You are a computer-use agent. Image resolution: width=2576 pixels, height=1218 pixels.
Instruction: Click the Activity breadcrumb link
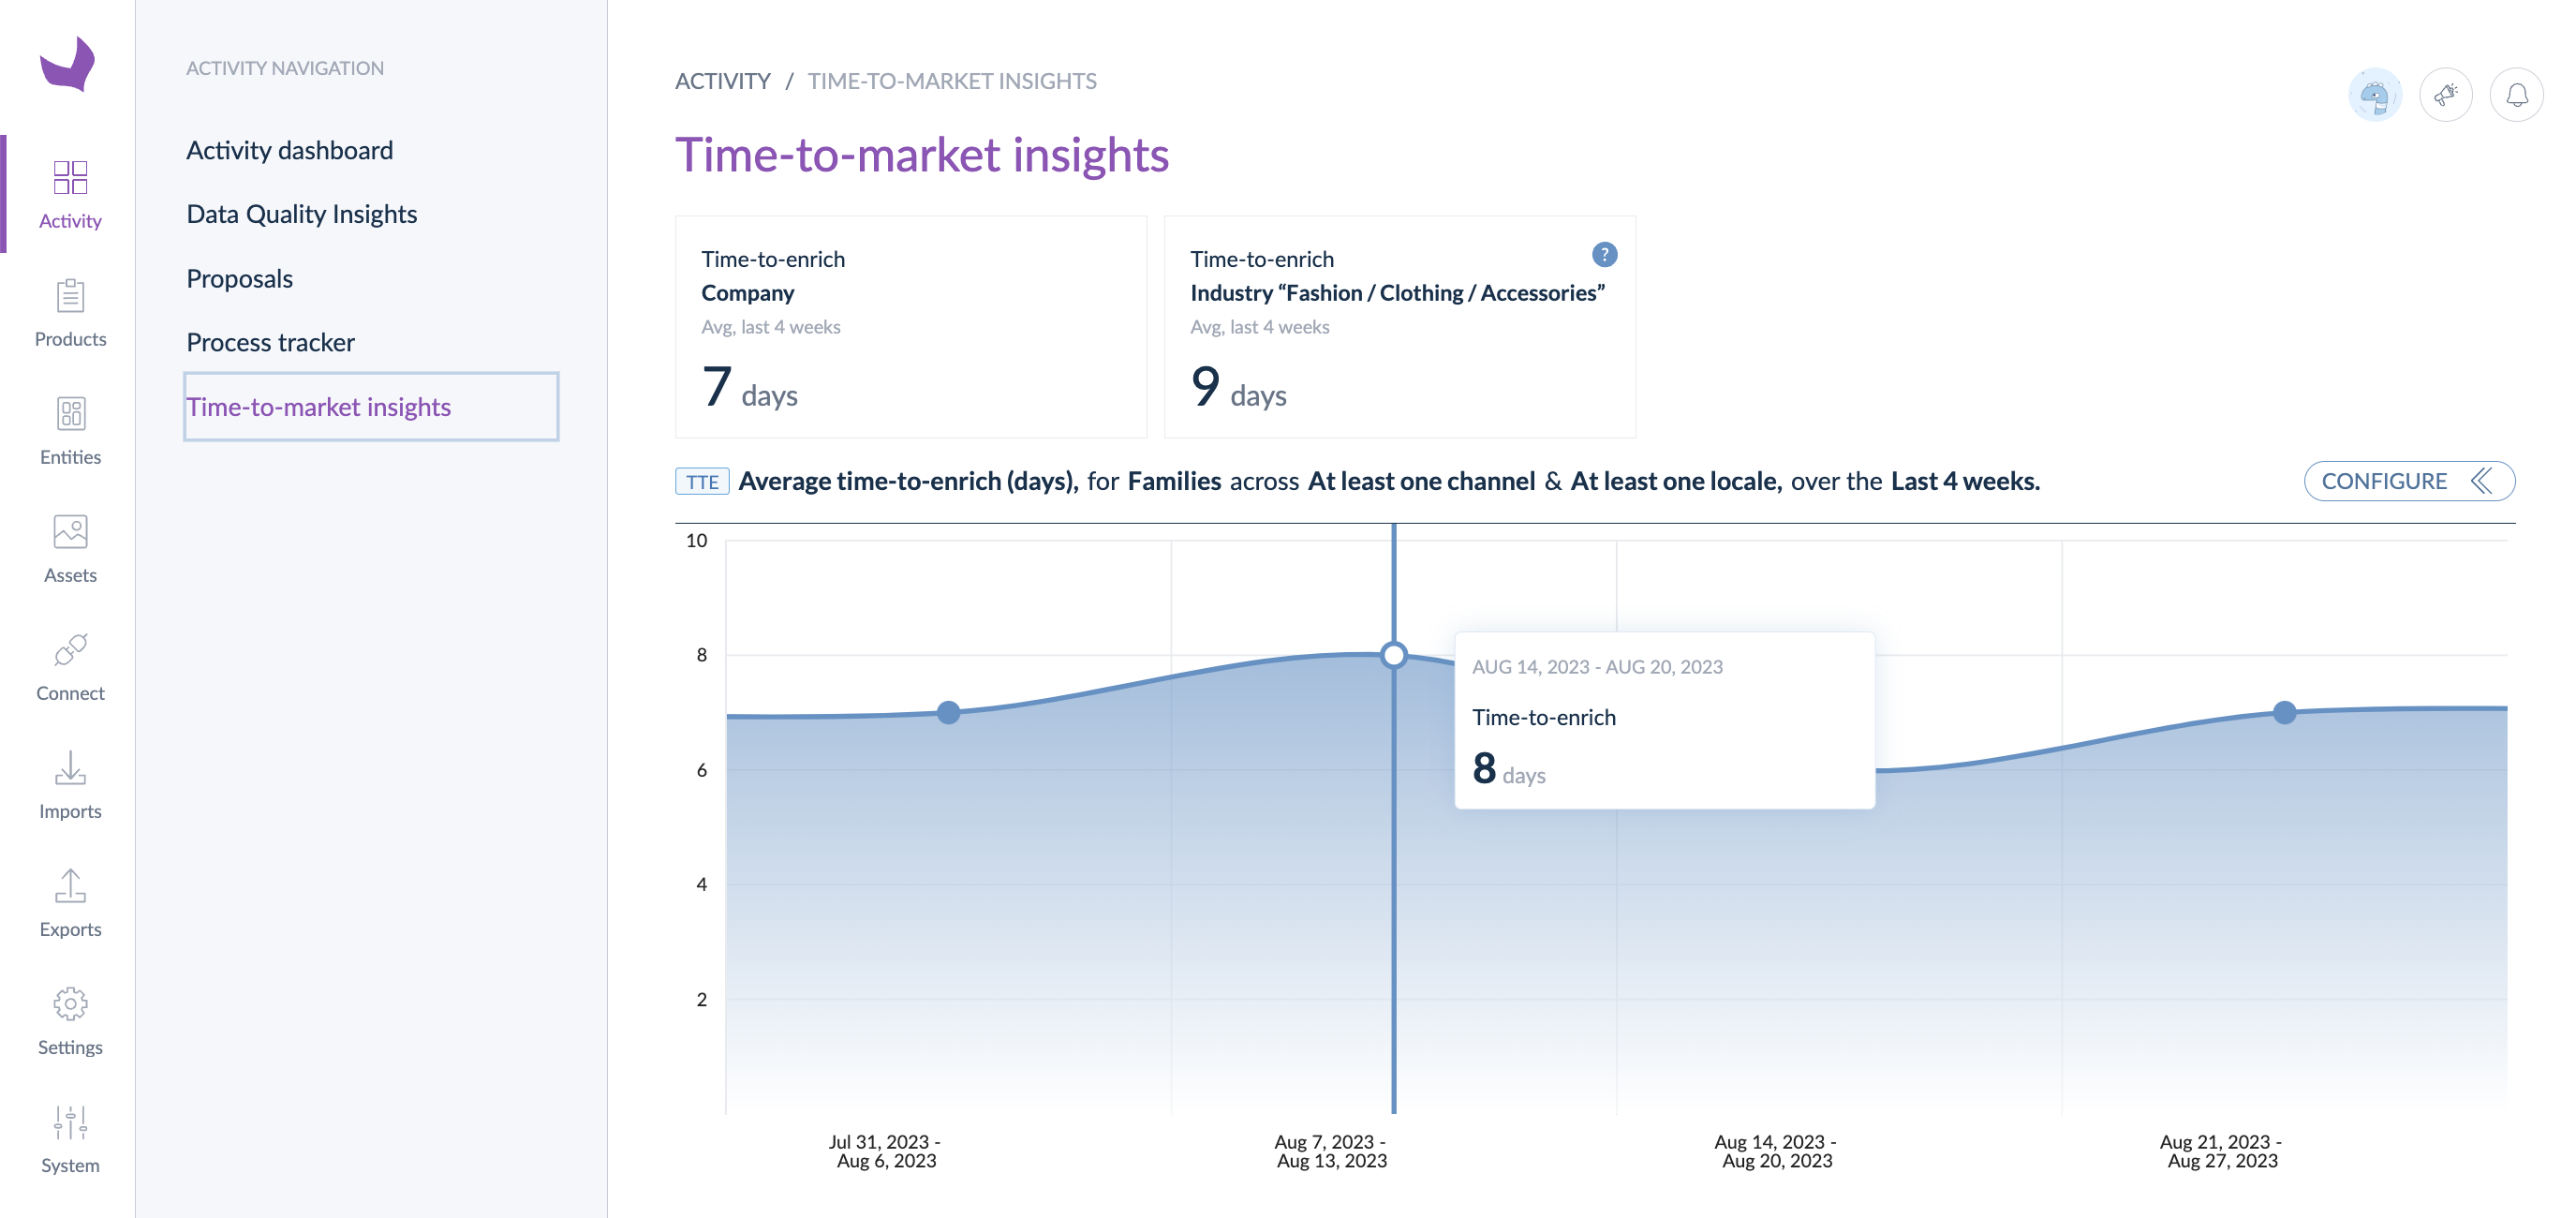[722, 81]
